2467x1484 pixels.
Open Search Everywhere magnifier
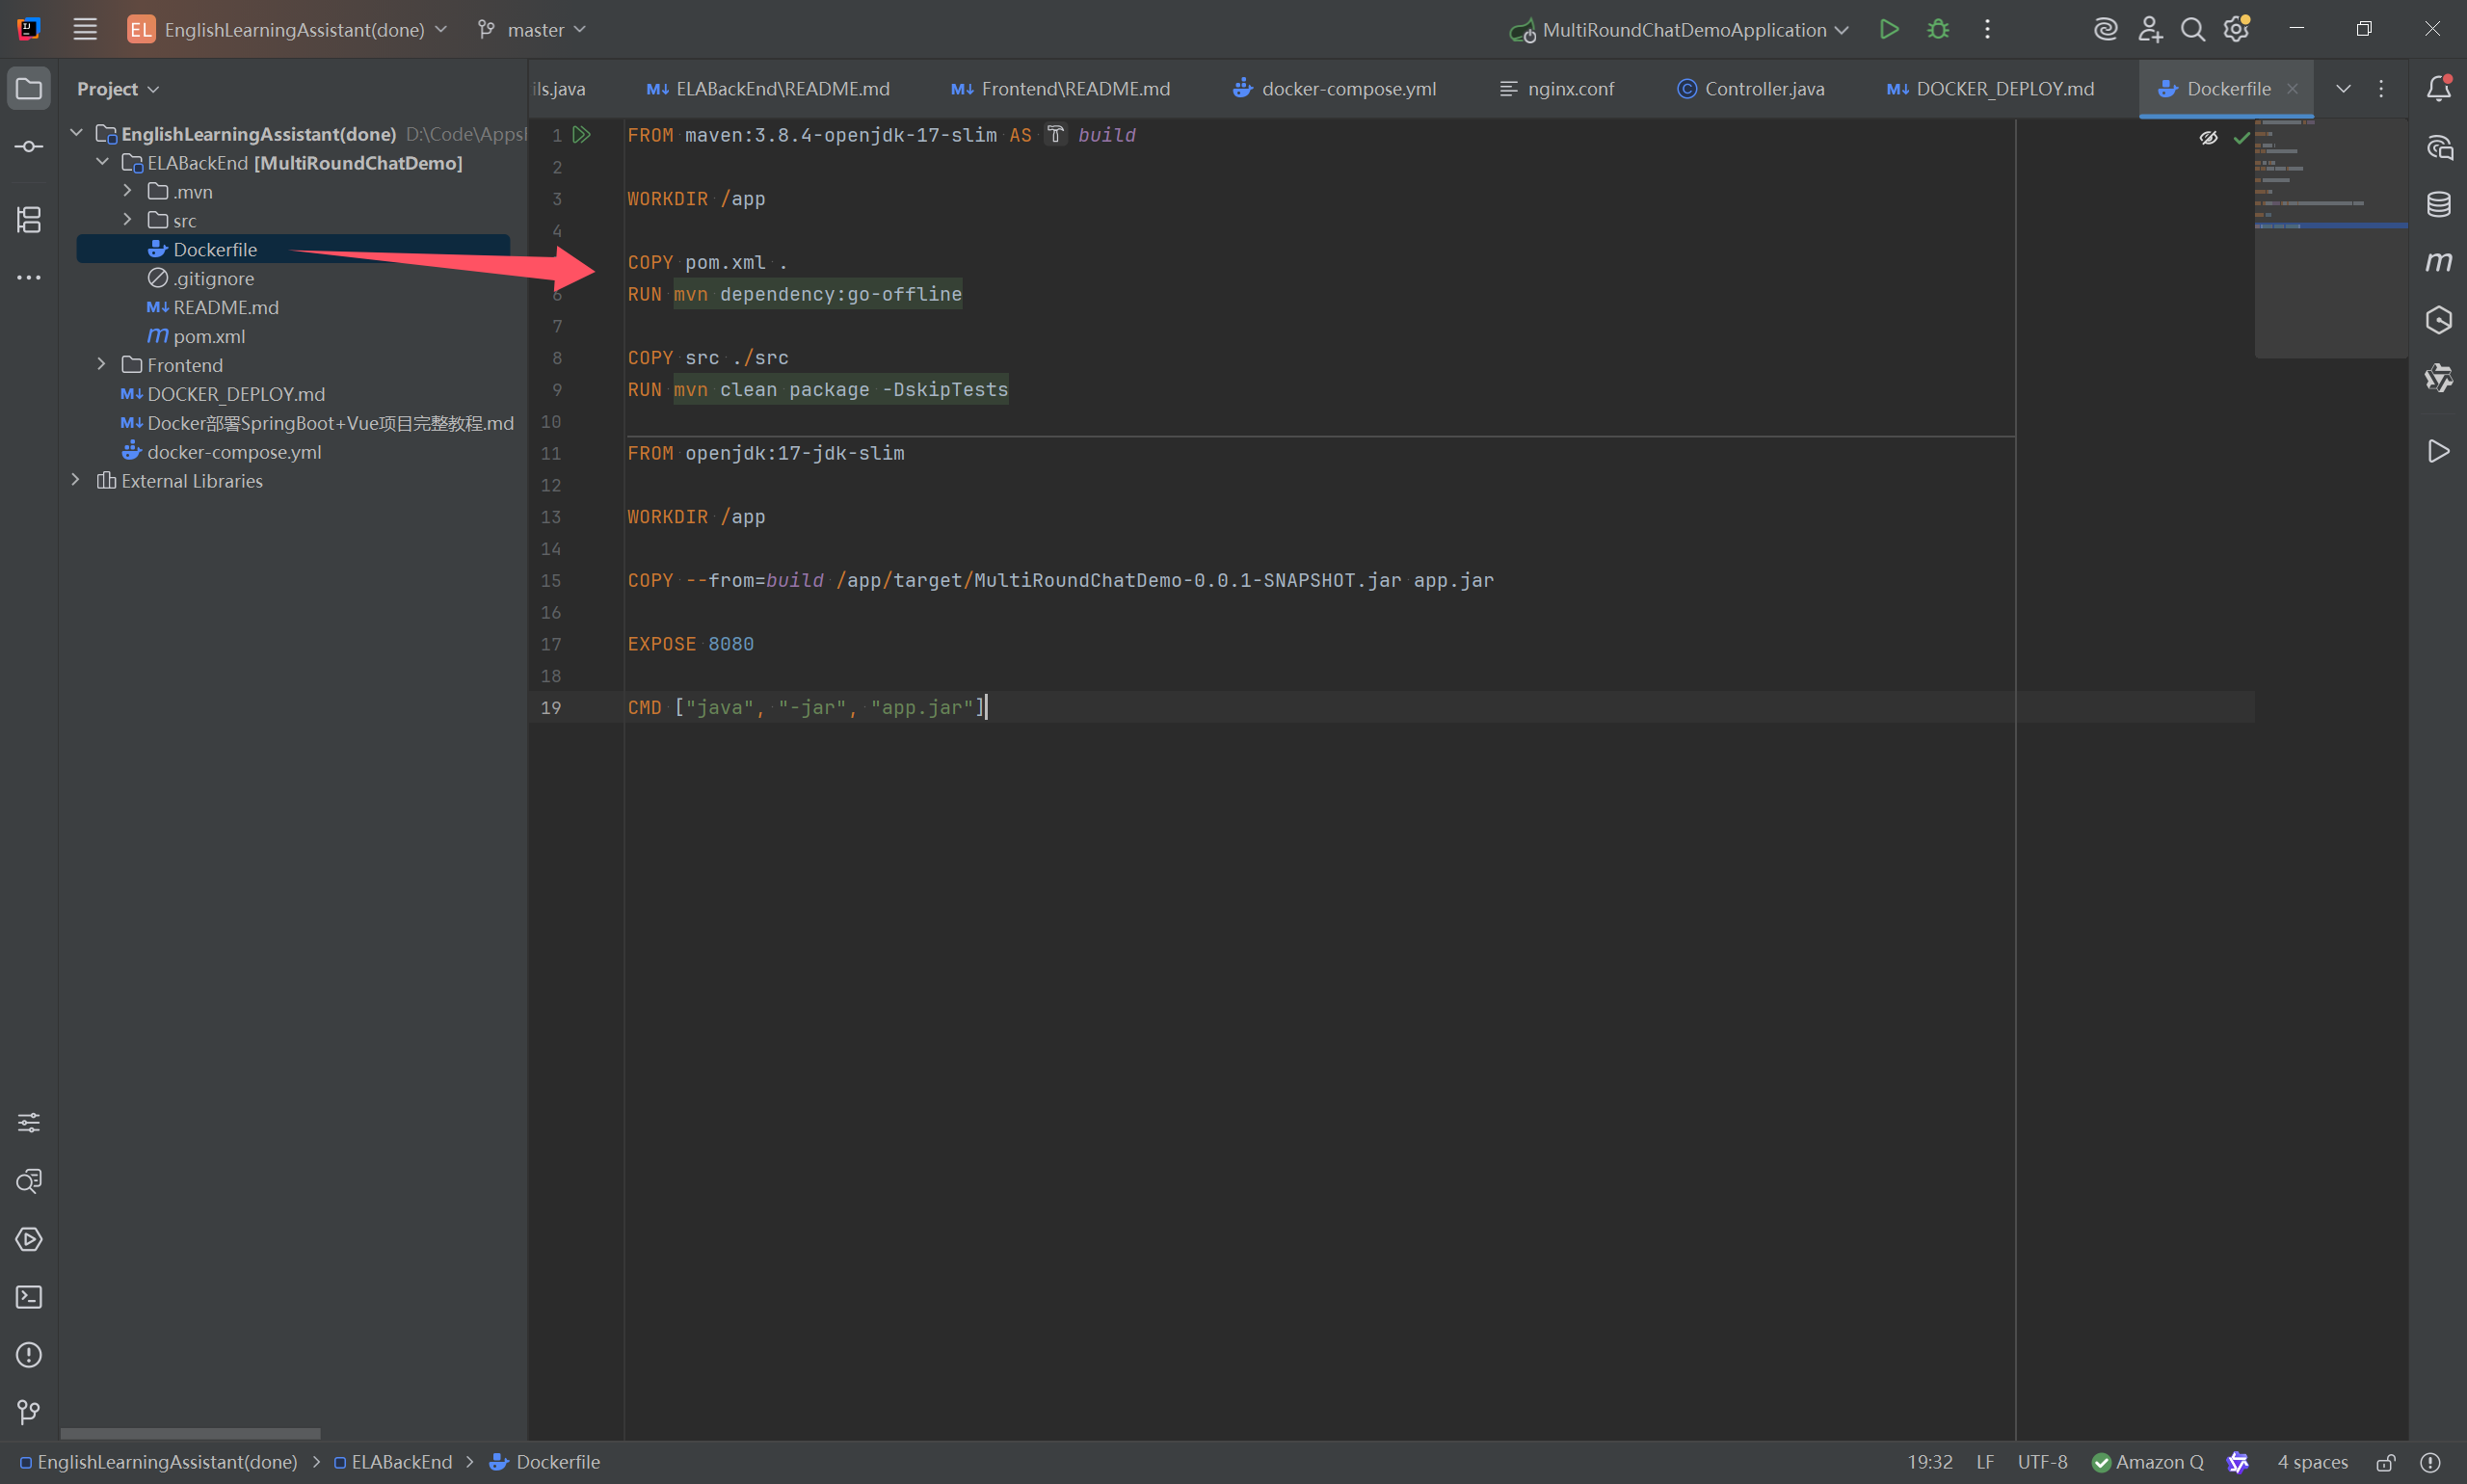click(2193, 29)
